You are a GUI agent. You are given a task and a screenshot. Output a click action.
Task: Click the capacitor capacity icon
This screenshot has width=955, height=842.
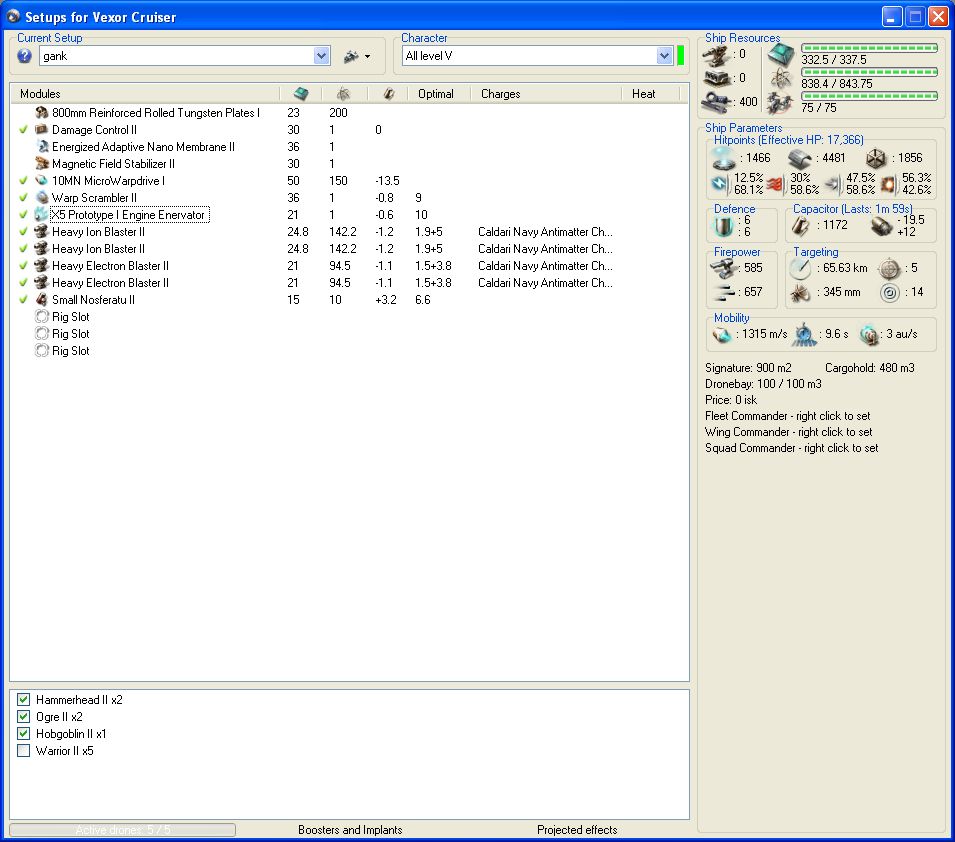click(802, 226)
